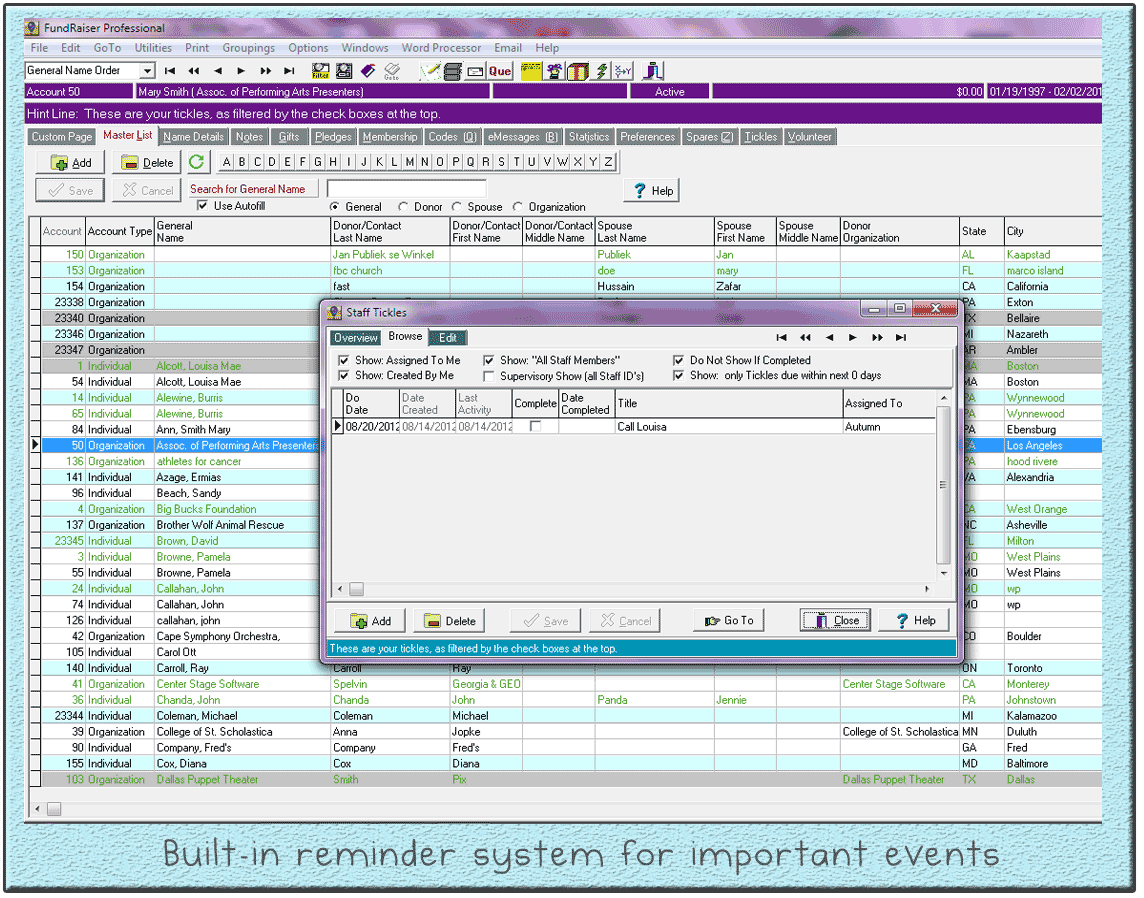The height and width of the screenshot is (898, 1144).
Task: Select the Donor search radio button
Action: coord(403,207)
